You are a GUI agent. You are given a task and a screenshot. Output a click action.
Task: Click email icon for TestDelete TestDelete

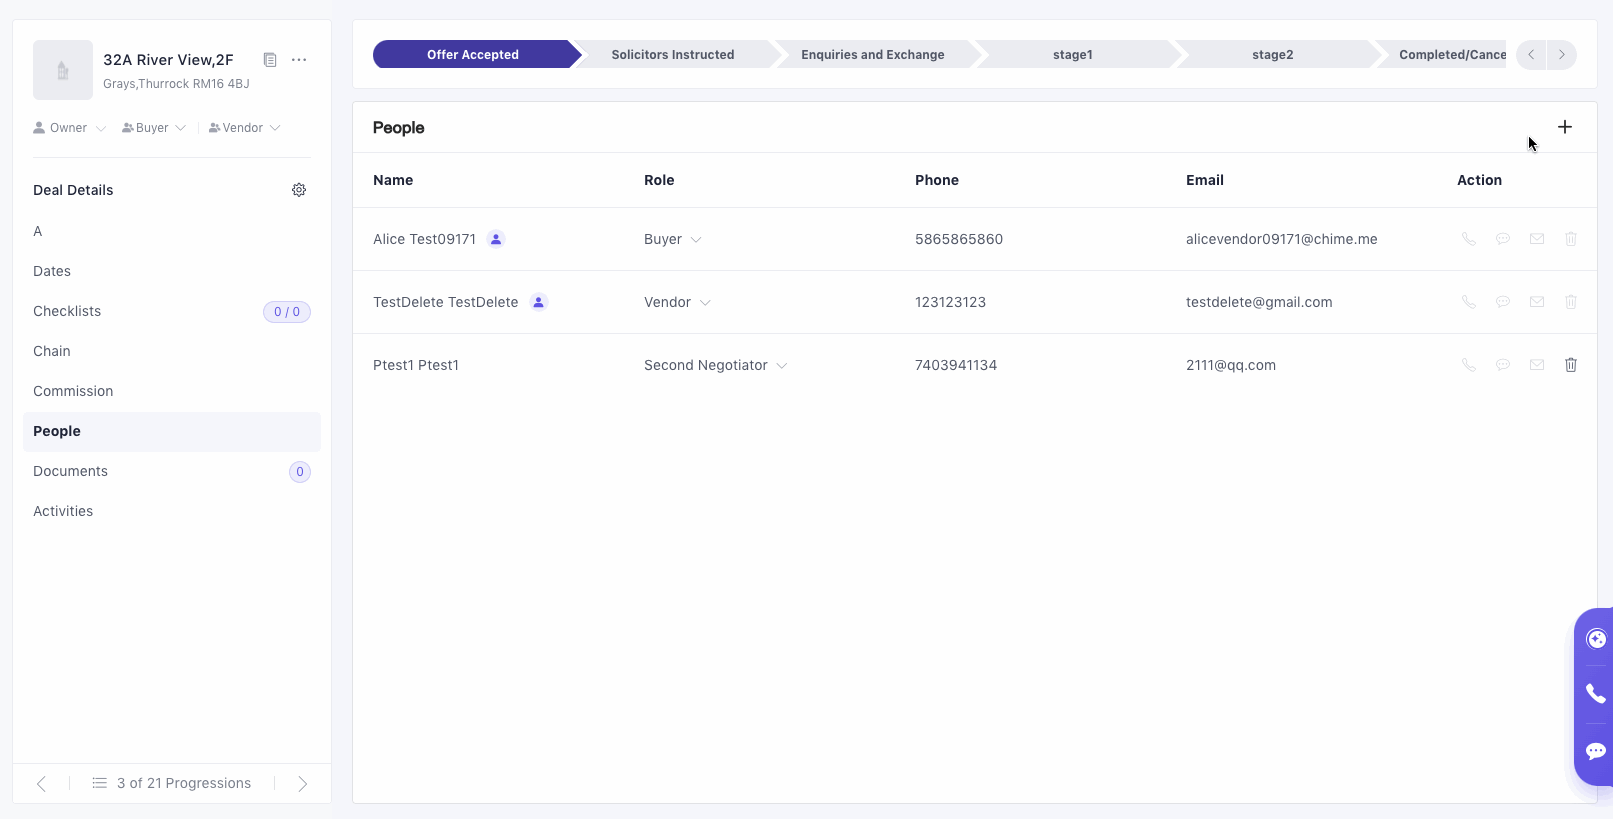click(1536, 302)
